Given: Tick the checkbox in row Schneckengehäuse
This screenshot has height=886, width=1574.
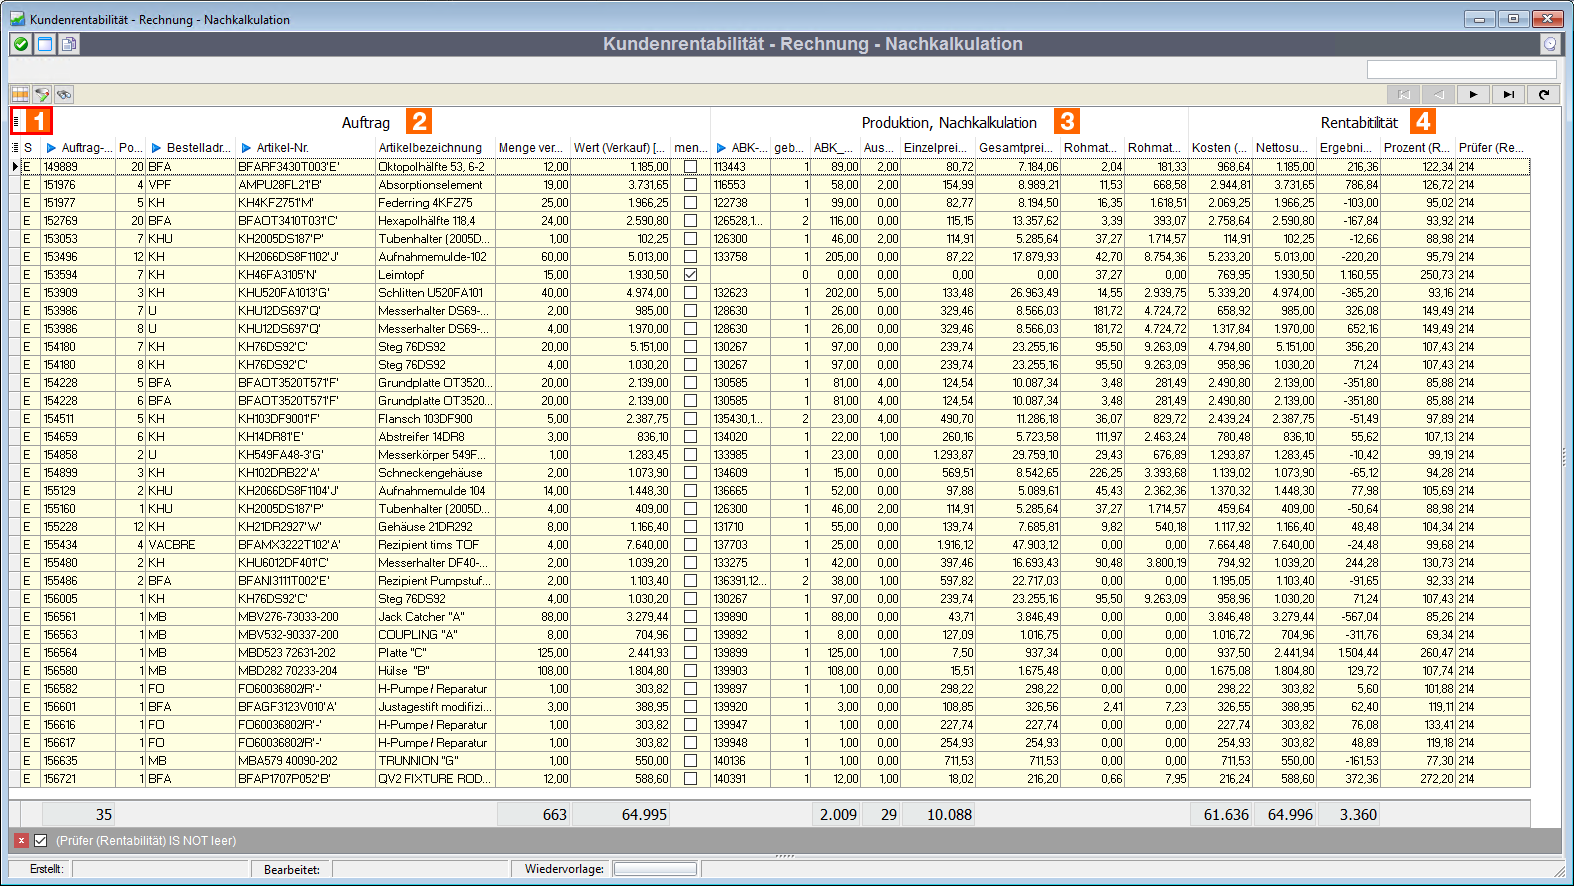Looking at the screenshot, I should (690, 473).
